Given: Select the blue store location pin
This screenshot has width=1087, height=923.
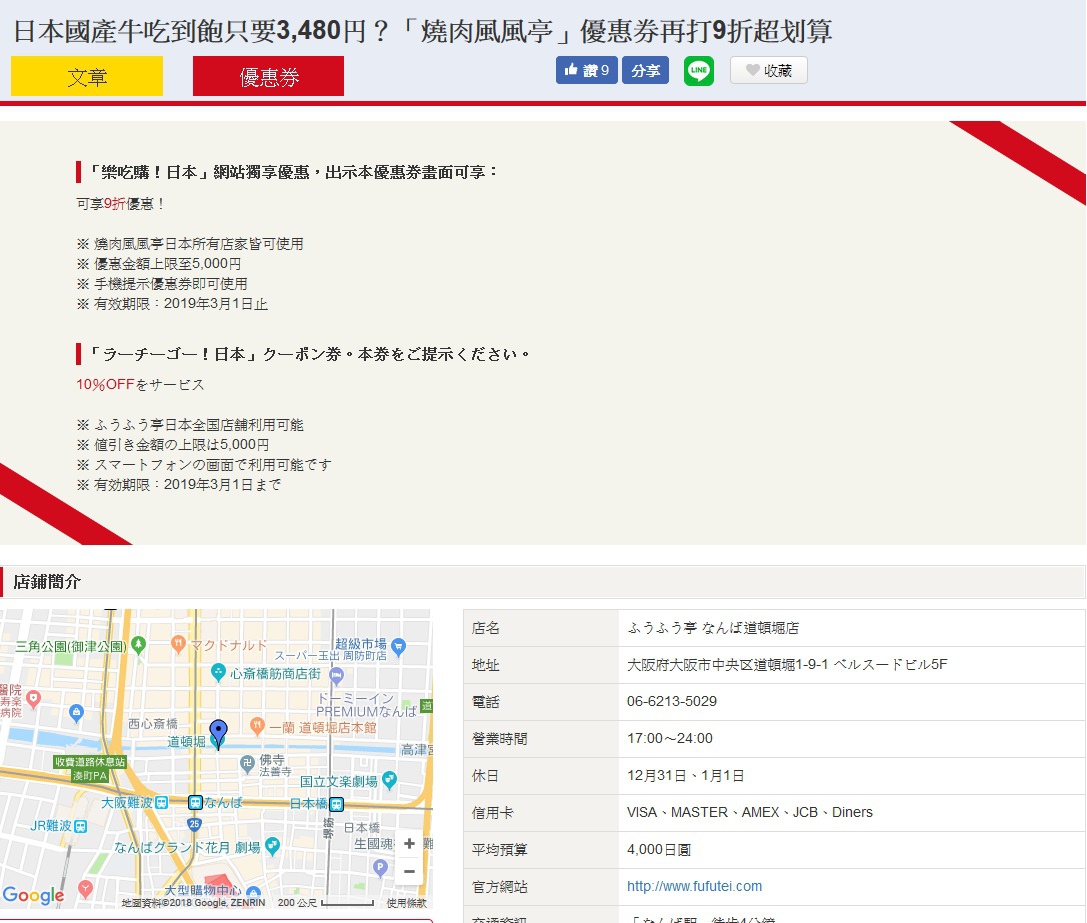Looking at the screenshot, I should [218, 734].
